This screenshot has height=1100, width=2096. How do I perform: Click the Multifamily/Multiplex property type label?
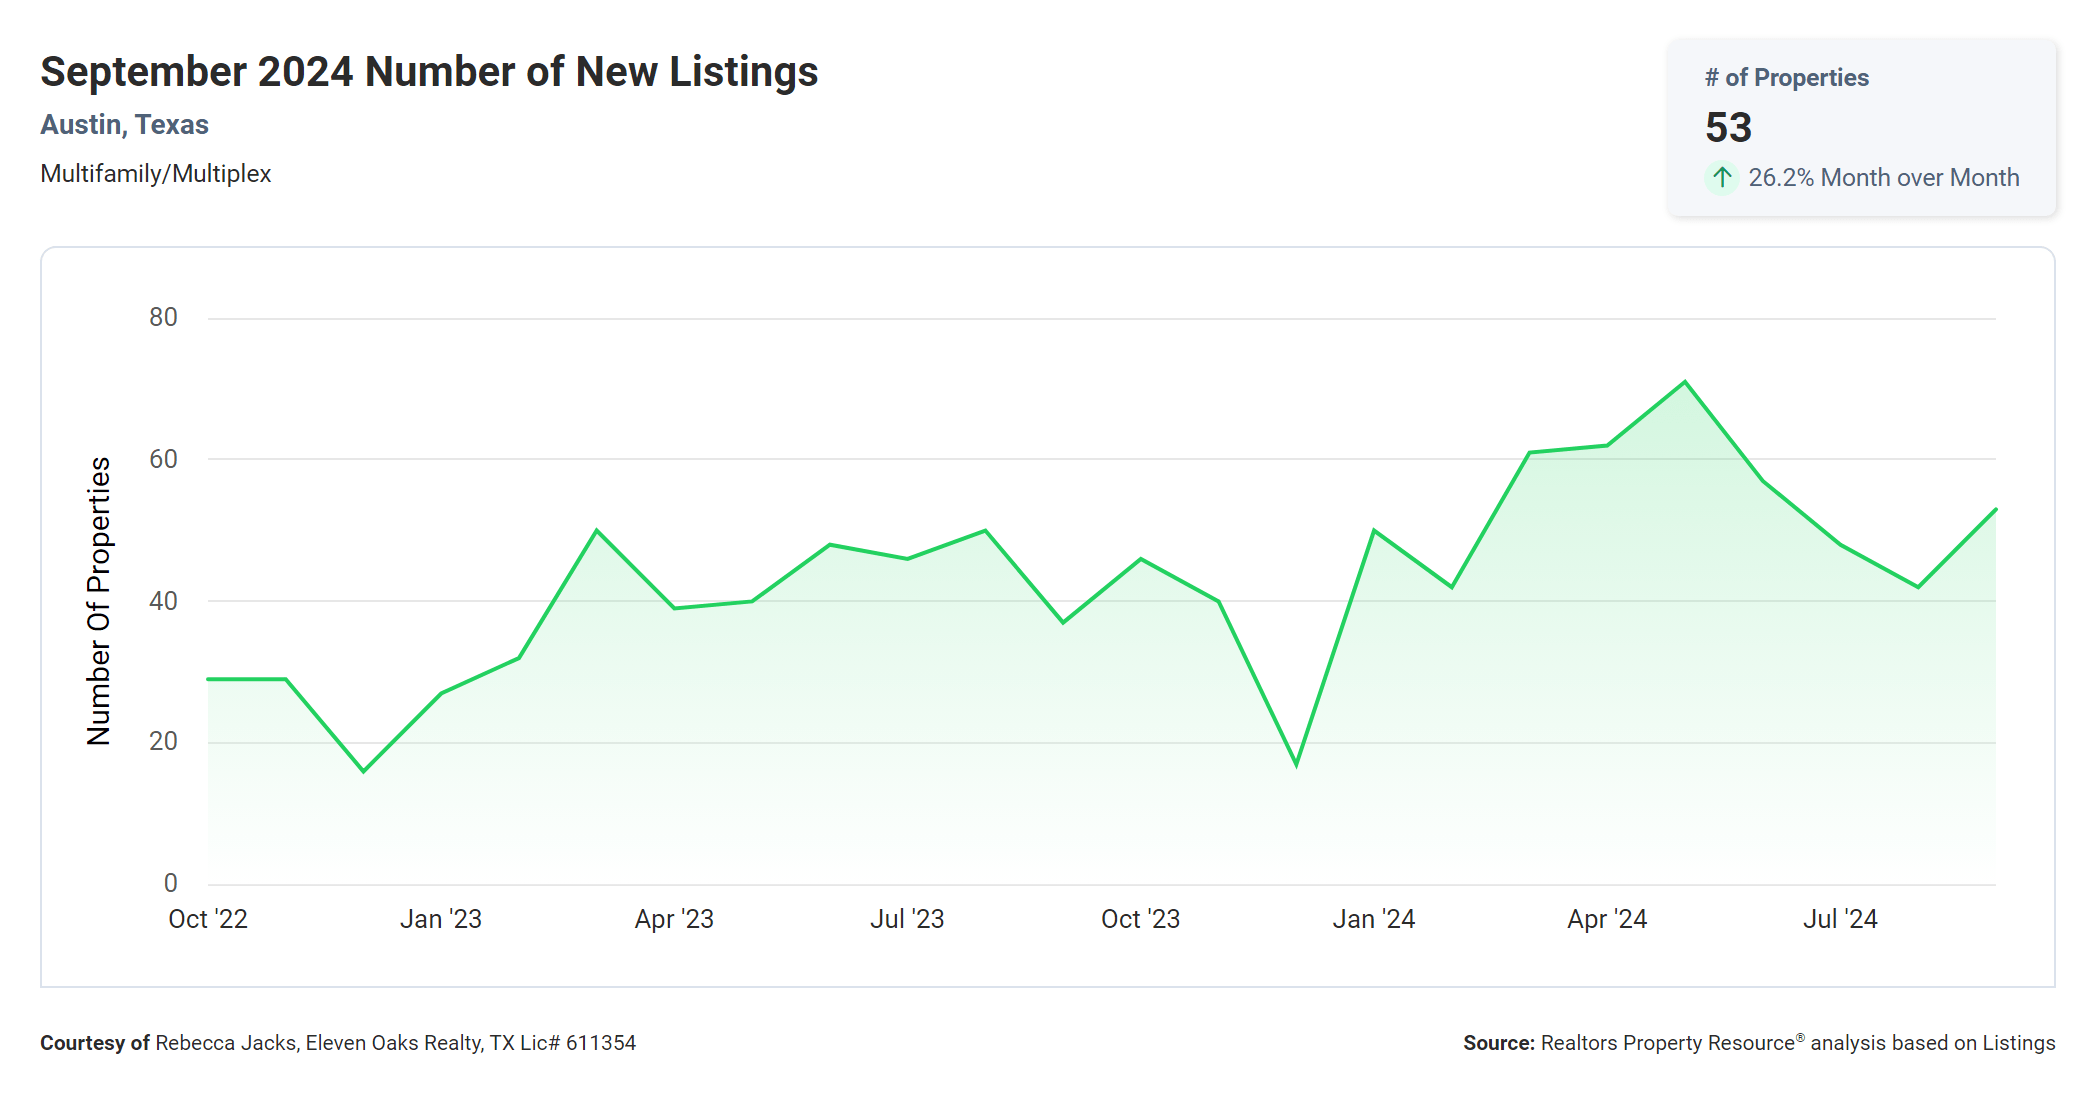tap(156, 174)
